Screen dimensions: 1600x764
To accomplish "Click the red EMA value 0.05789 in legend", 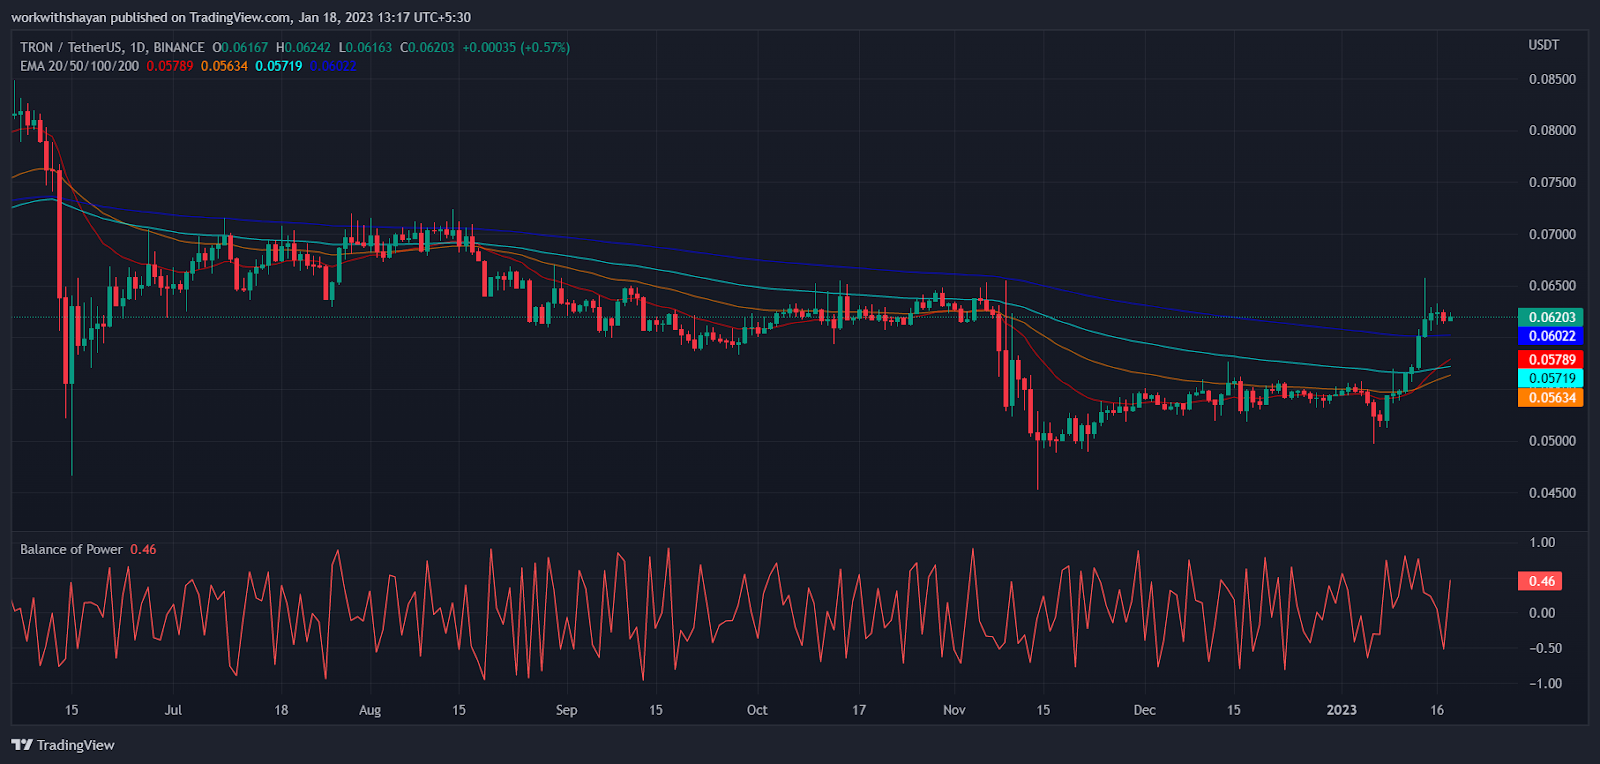I will coord(170,66).
